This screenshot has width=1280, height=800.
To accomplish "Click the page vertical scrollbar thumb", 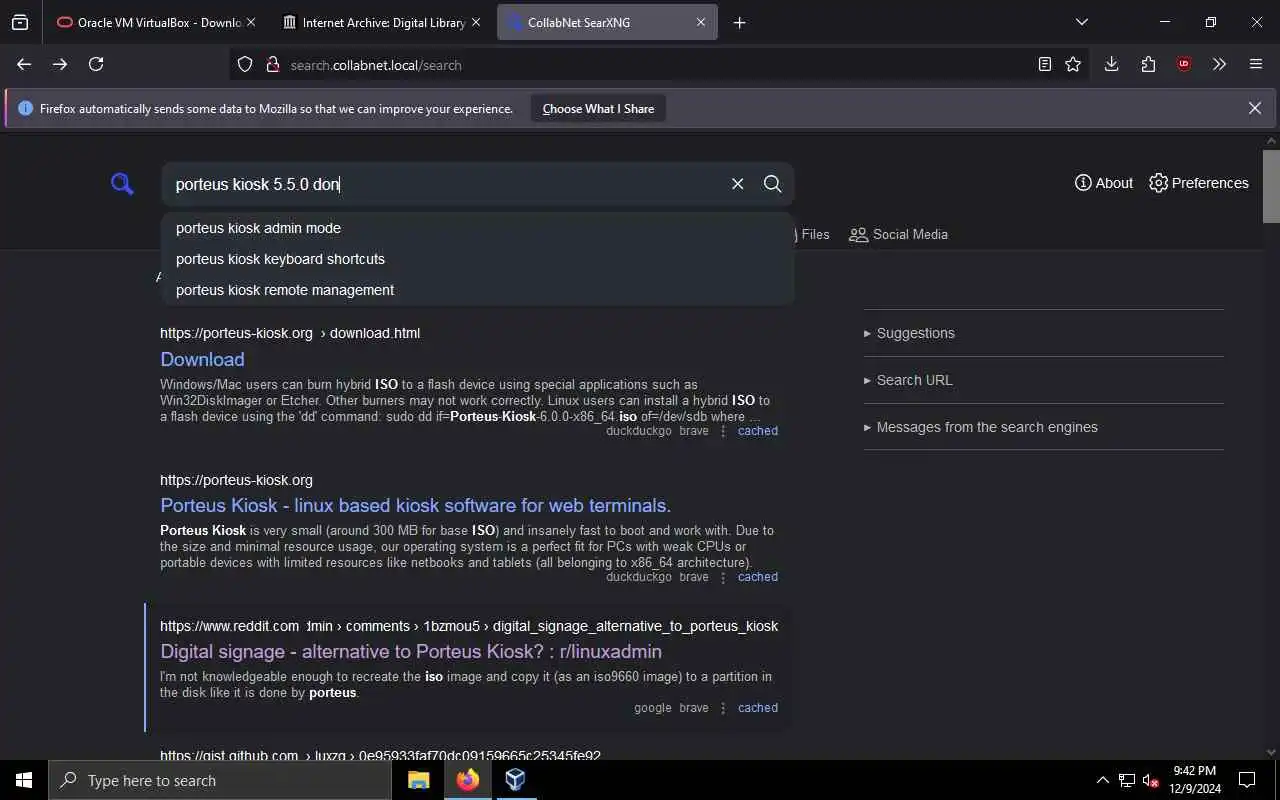I will click(x=1271, y=186).
